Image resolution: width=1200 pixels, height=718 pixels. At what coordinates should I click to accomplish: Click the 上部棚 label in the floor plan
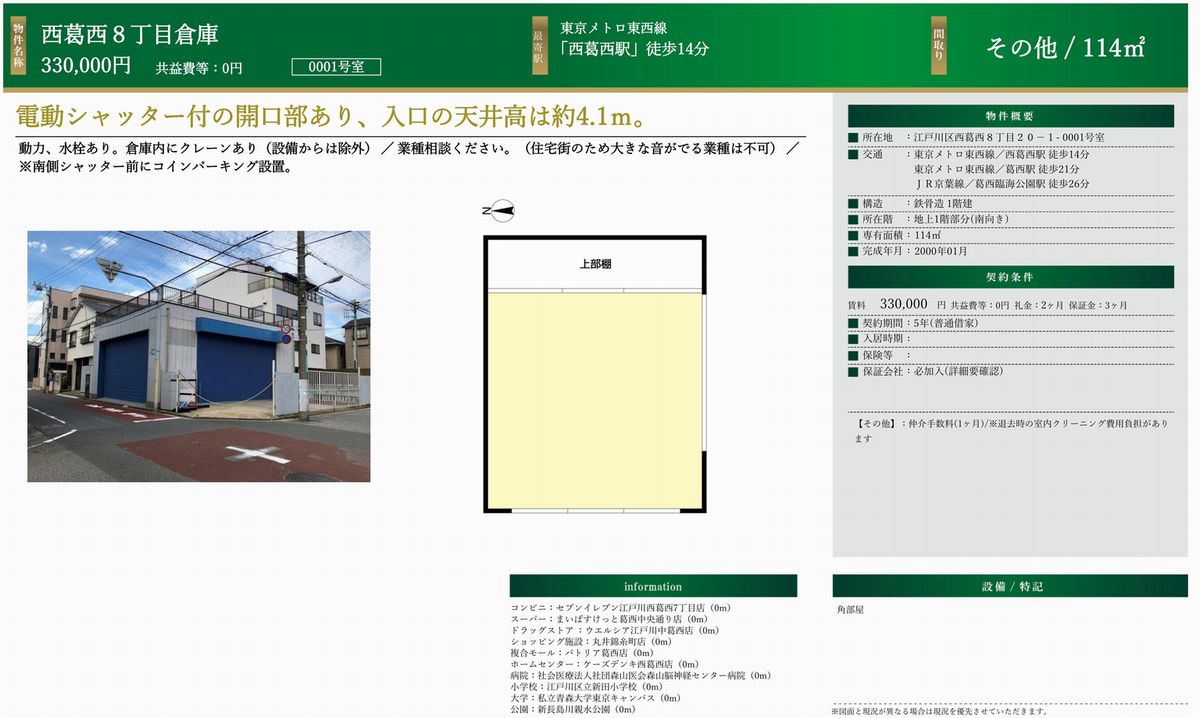(595, 264)
